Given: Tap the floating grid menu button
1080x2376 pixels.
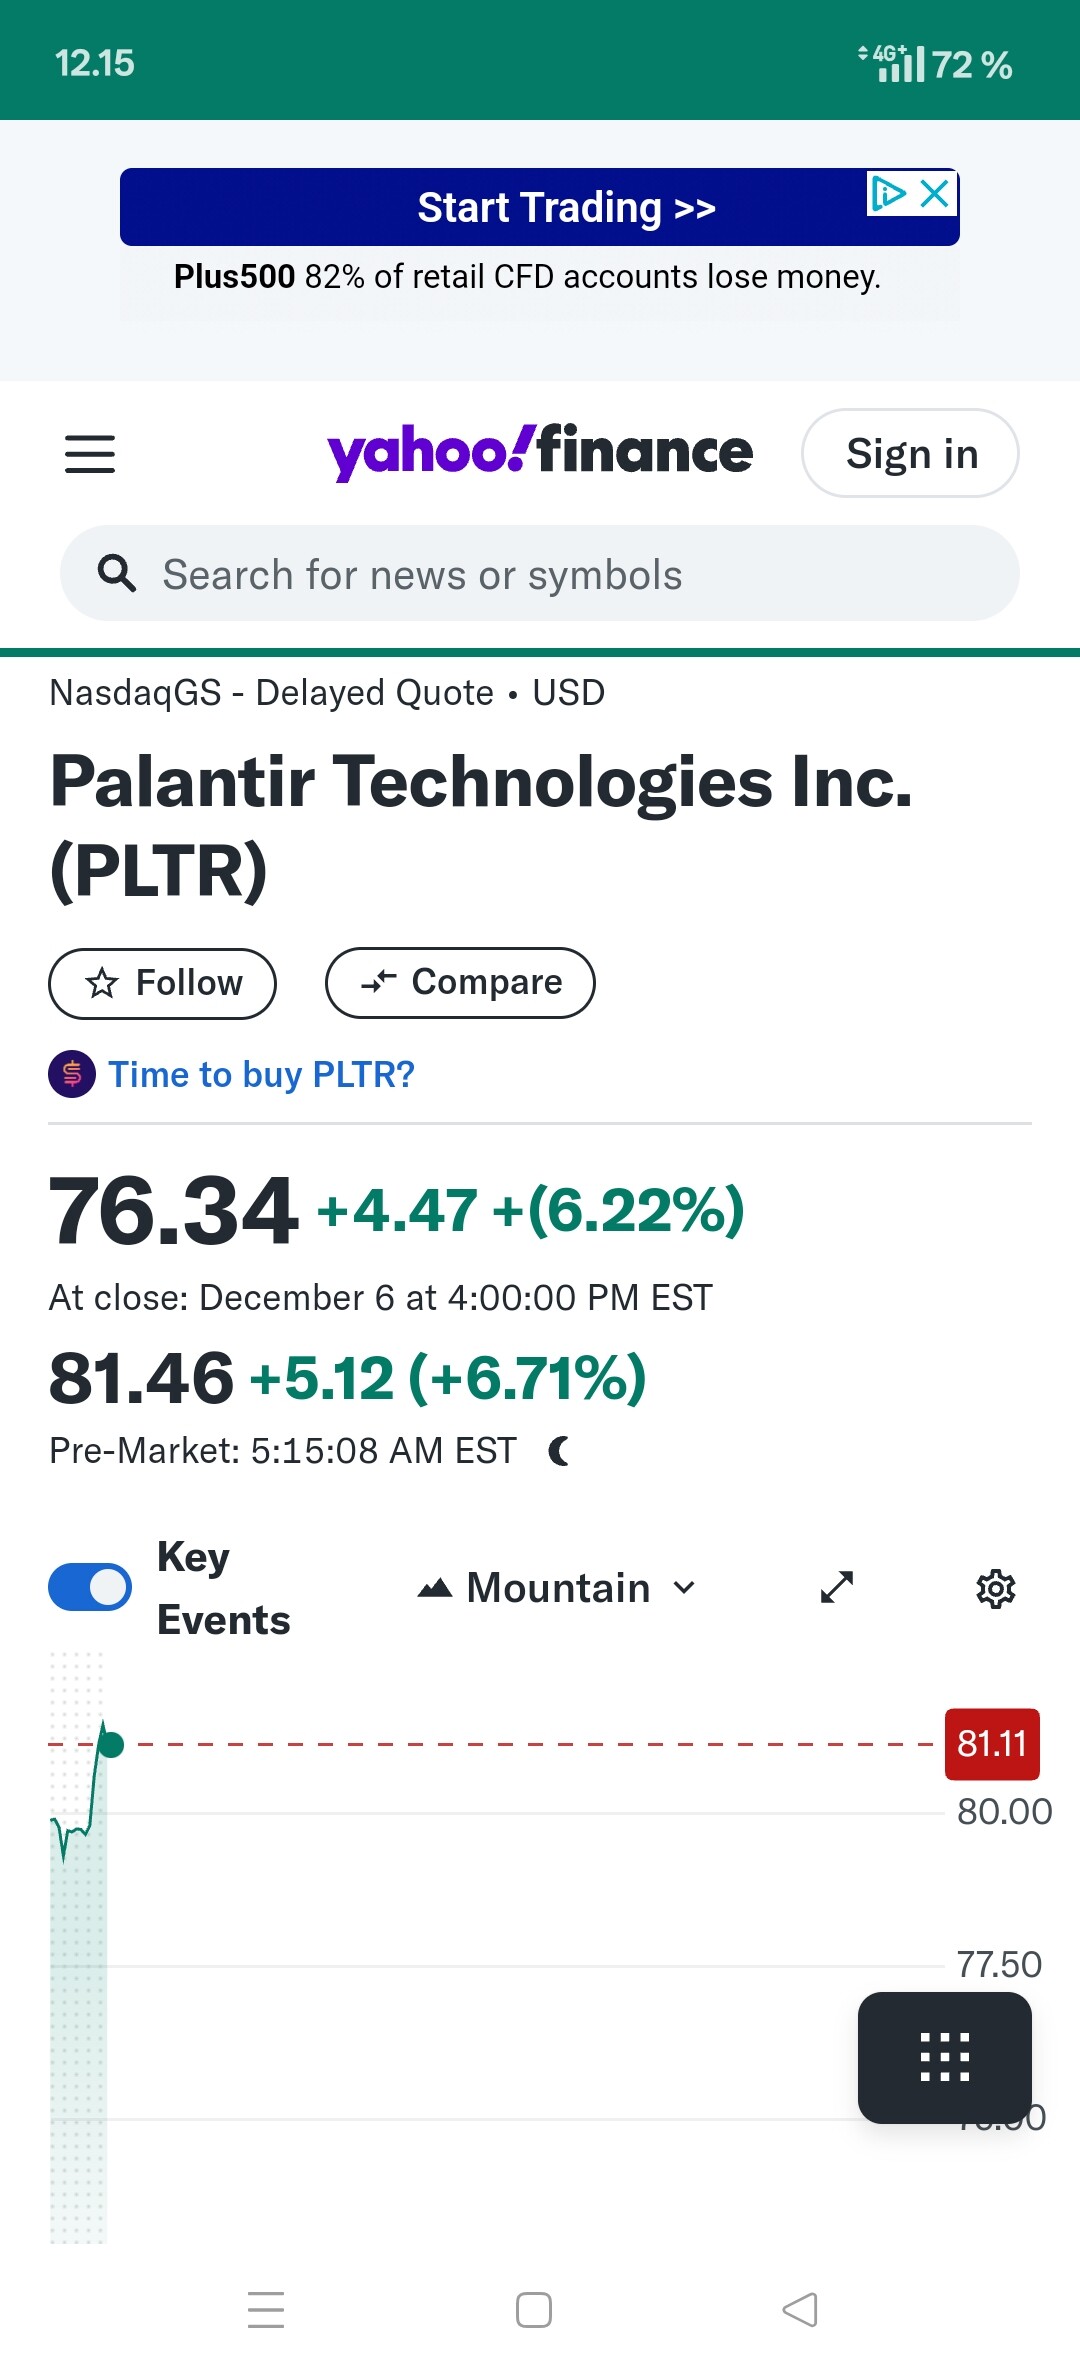Looking at the screenshot, I should tap(944, 2057).
